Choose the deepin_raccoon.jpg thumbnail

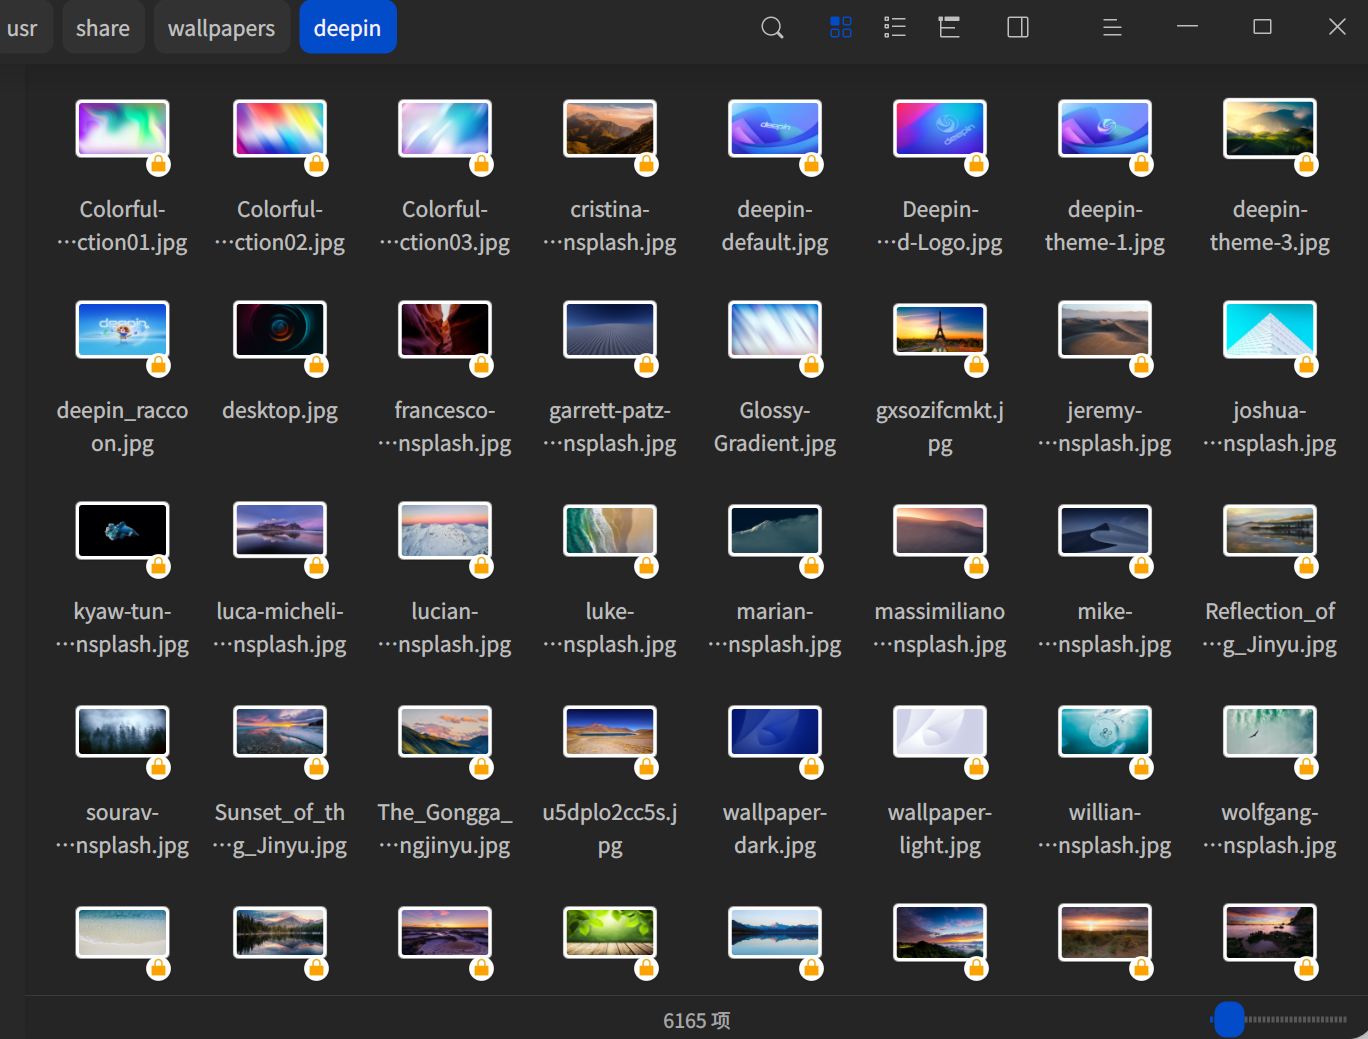(x=123, y=330)
